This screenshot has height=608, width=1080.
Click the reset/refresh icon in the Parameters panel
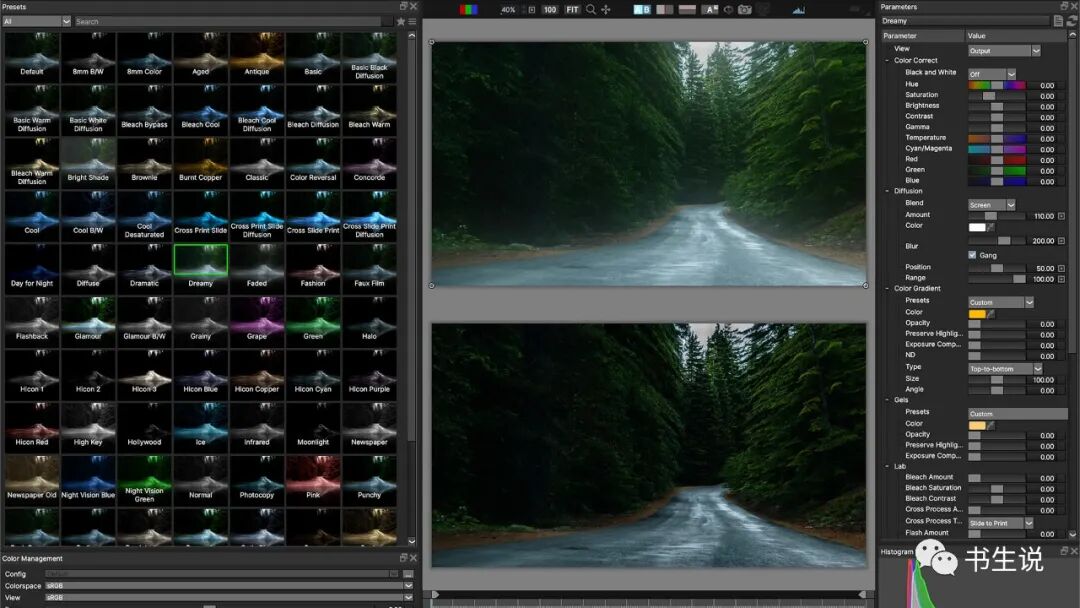[x=1073, y=20]
